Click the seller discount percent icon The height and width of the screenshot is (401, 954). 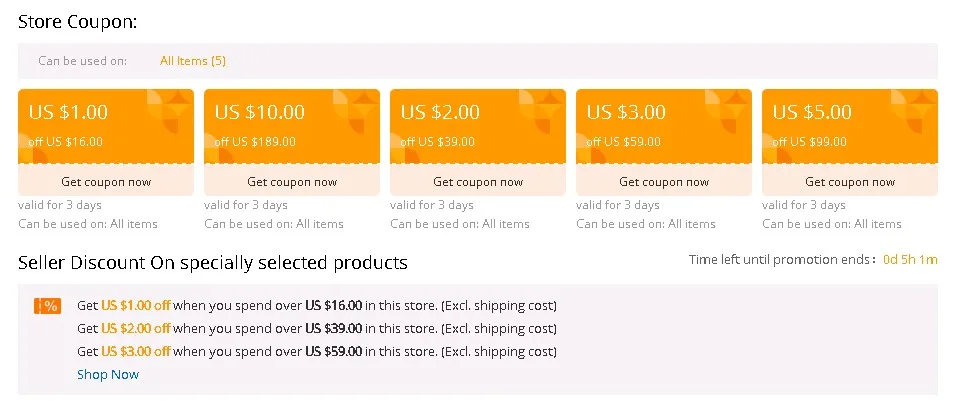(47, 306)
